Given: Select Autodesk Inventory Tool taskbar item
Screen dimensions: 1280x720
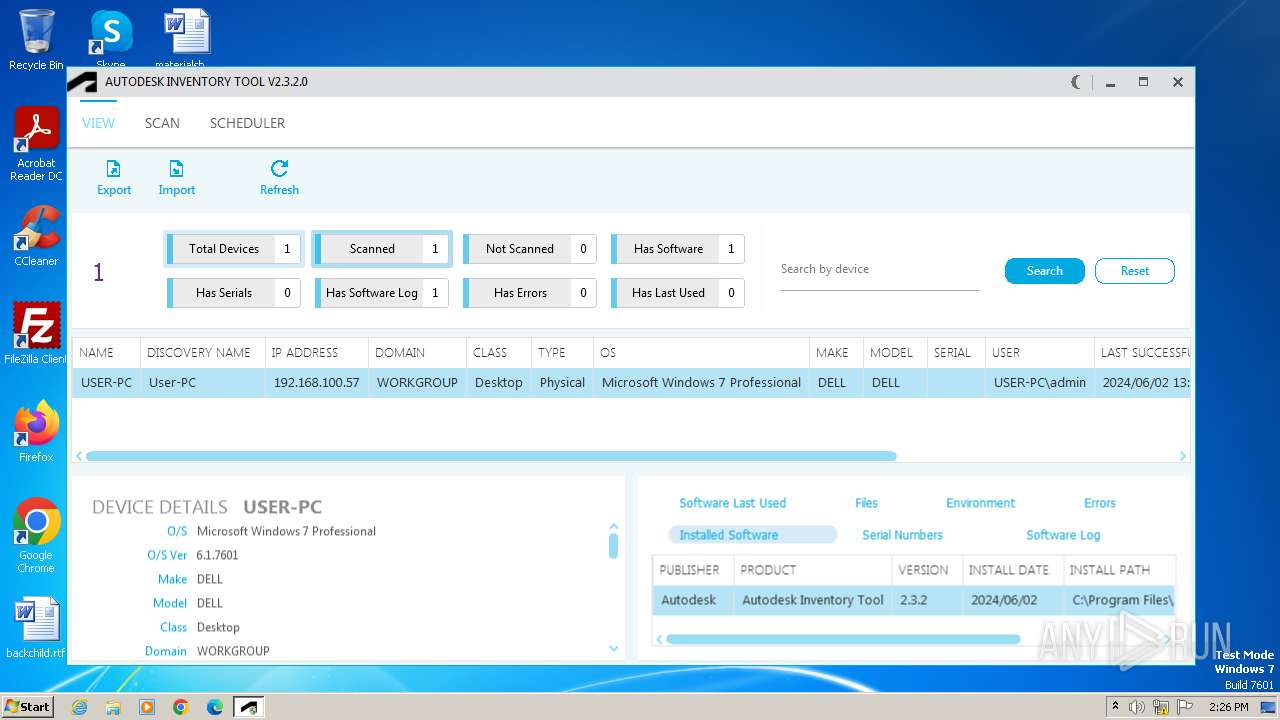Looking at the screenshot, I should [249, 707].
